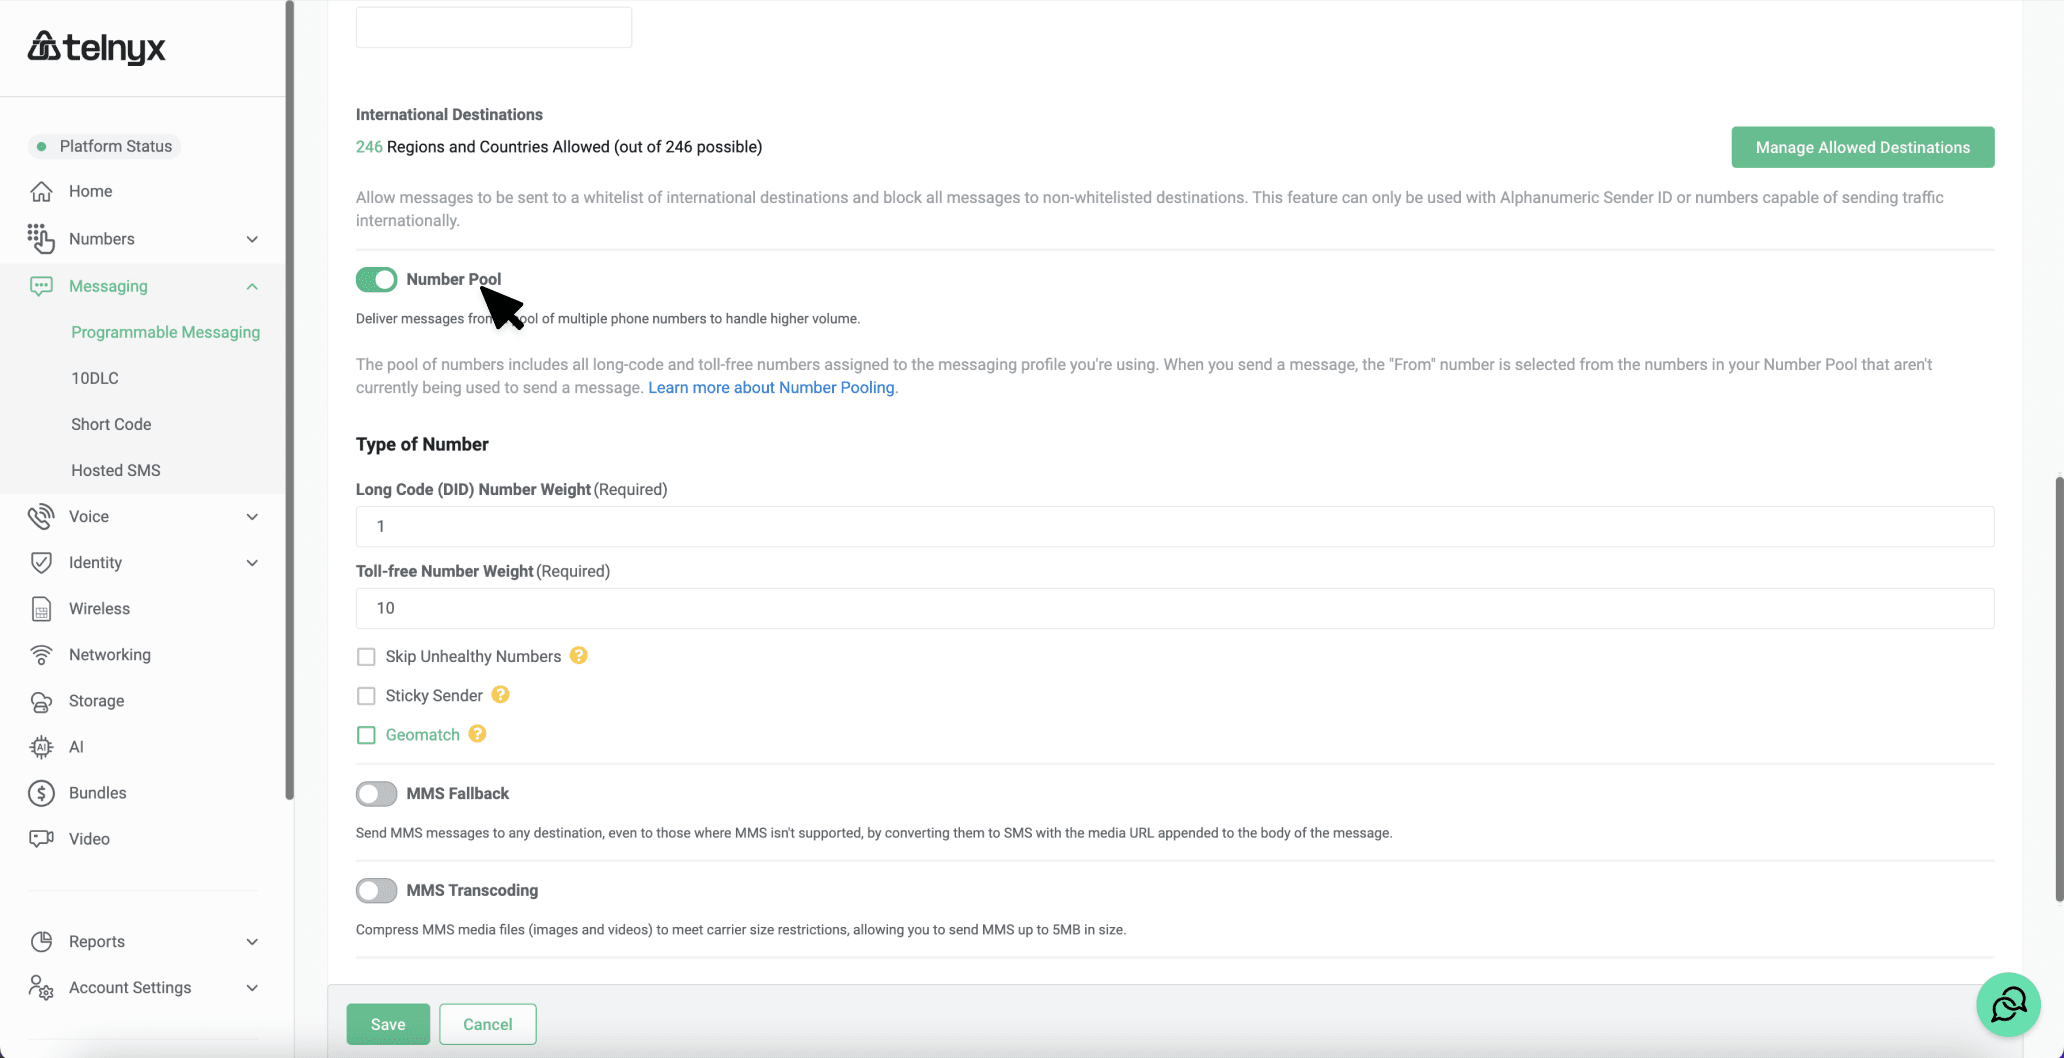Screen dimensions: 2064x1058
Task: Open the Home page from sidebar
Action: pyautogui.click(x=90, y=191)
